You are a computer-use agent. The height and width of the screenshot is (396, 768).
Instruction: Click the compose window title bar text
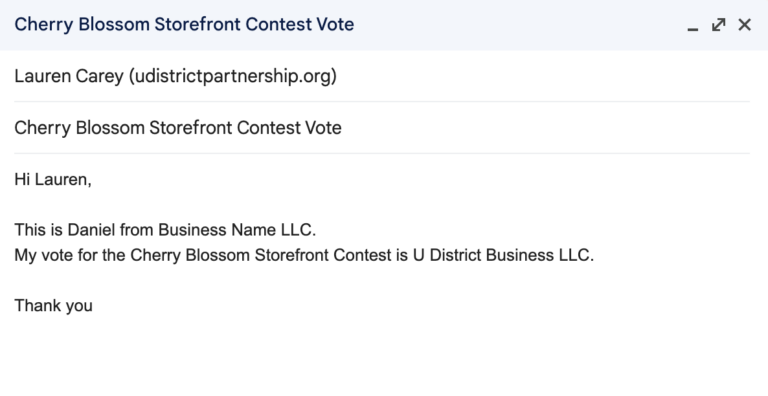click(x=184, y=25)
